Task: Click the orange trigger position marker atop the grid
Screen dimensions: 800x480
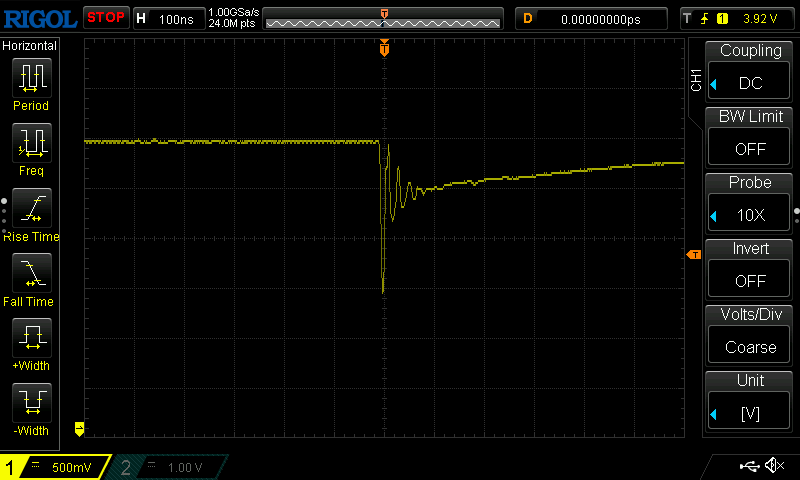Action: (384, 48)
